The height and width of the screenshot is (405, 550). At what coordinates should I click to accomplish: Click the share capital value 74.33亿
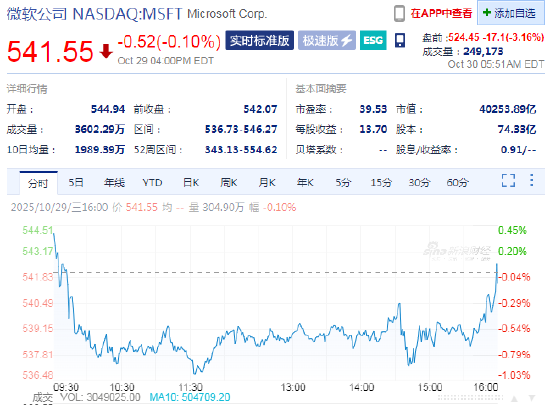tap(517, 129)
